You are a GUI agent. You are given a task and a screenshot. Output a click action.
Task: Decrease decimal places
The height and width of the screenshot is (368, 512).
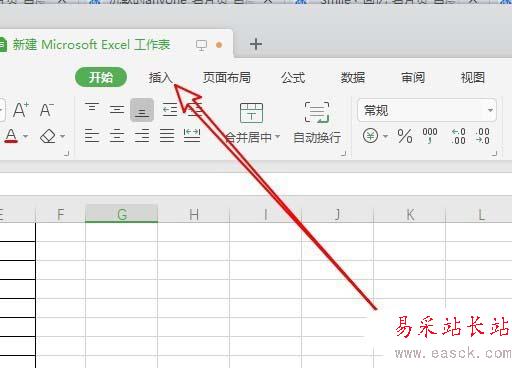click(x=483, y=136)
